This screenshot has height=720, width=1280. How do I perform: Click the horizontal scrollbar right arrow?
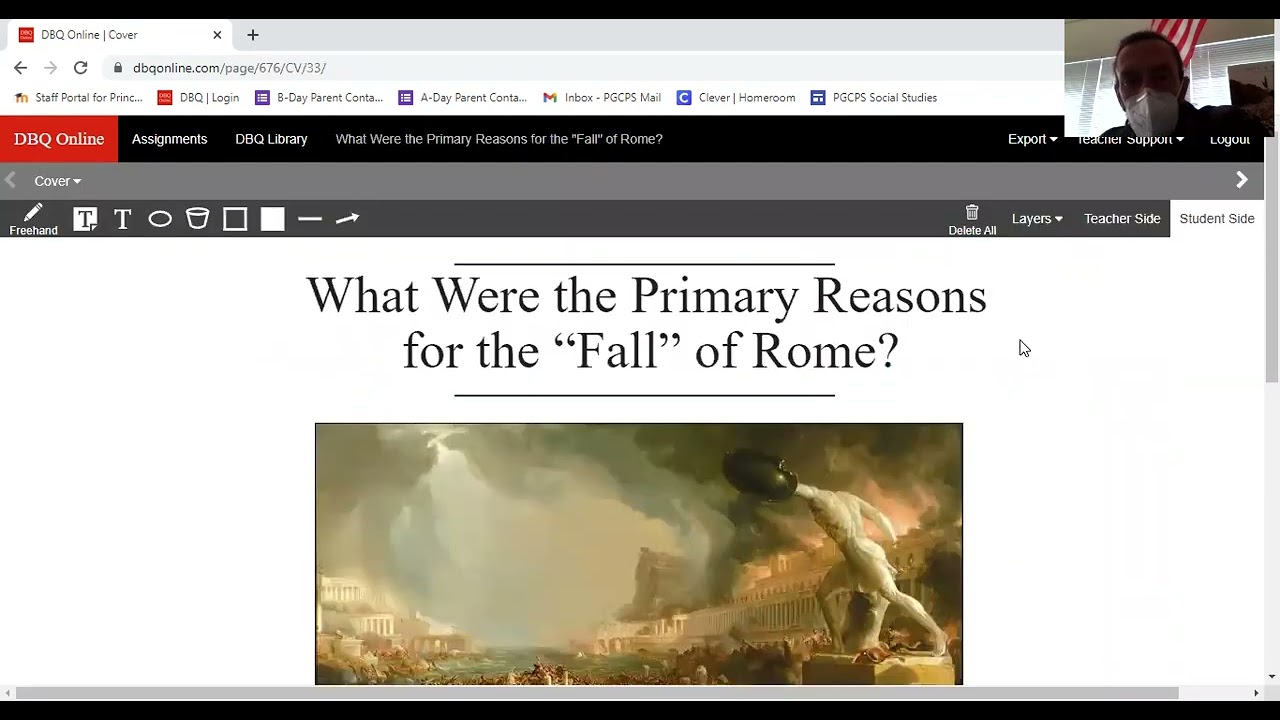pyautogui.click(x=1256, y=693)
